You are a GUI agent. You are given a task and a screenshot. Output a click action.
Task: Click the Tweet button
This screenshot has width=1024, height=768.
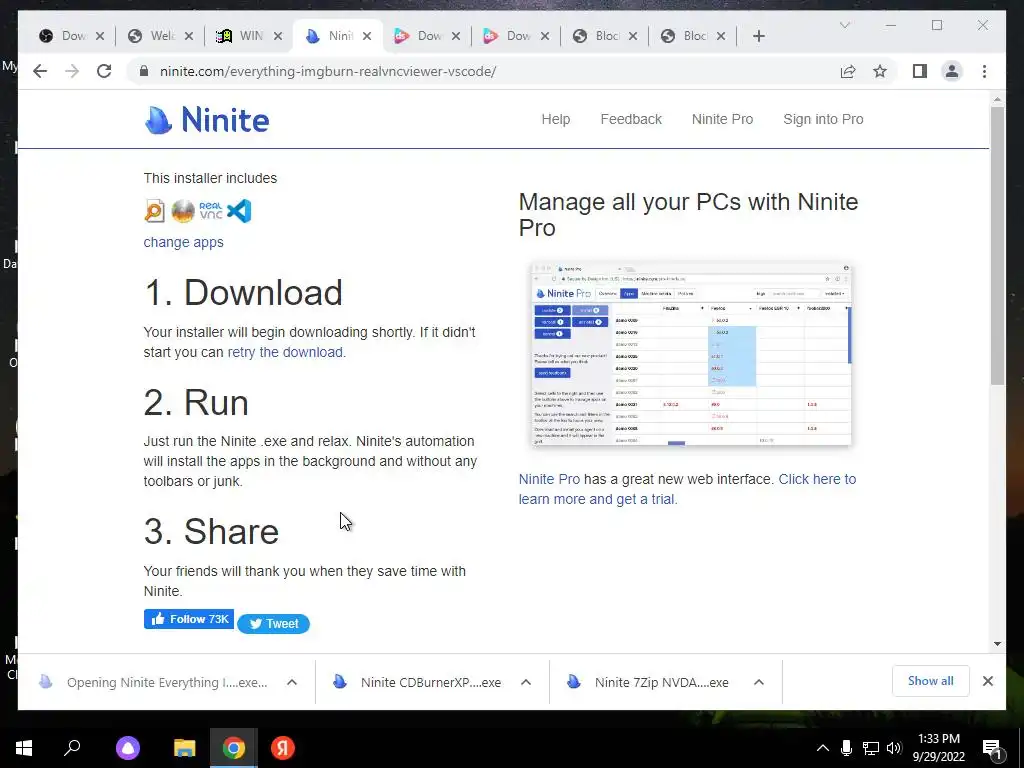[274, 624]
